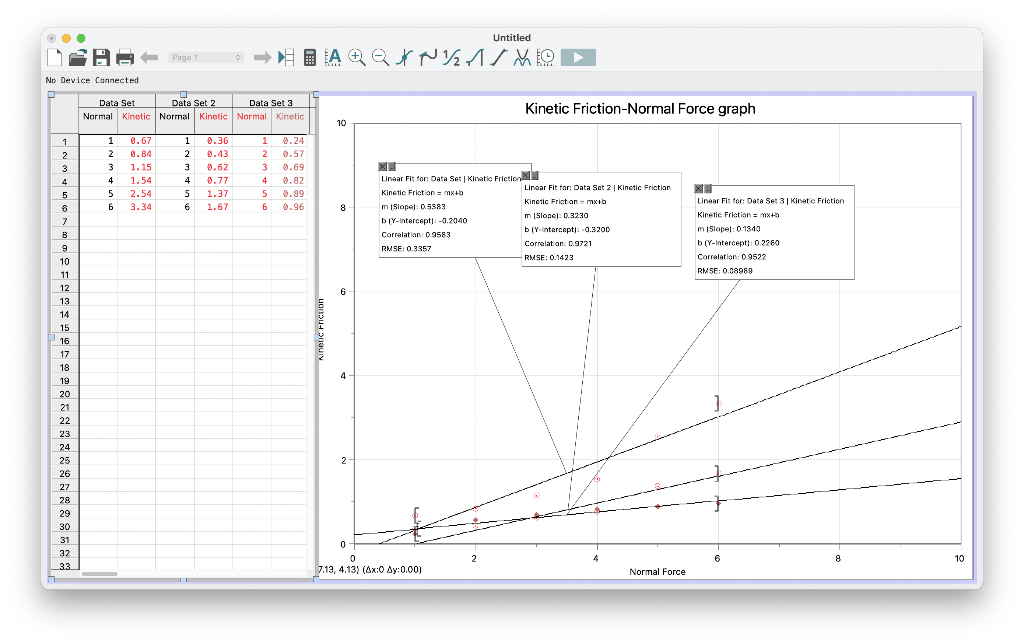Click the y-axis maximum value 10

(x=342, y=123)
